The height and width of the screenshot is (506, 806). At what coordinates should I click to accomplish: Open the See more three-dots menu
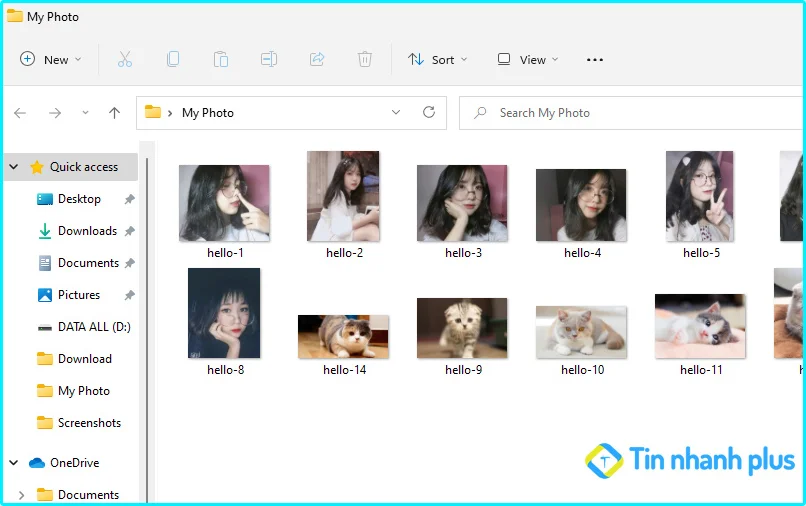click(x=595, y=60)
